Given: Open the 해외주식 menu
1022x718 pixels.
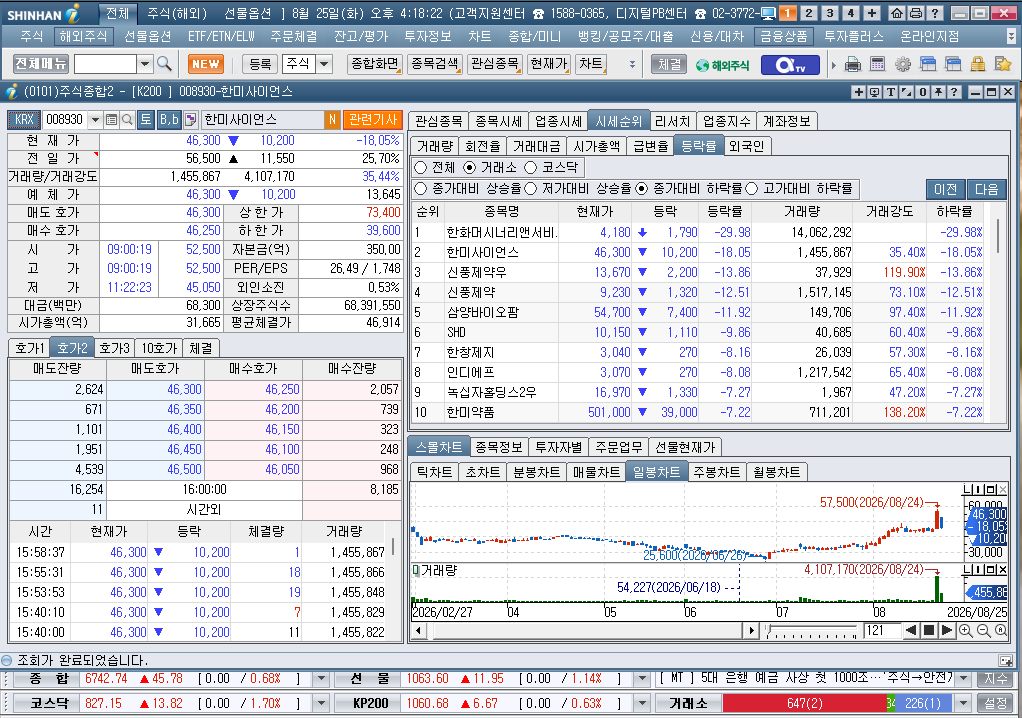Looking at the screenshot, I should [83, 36].
